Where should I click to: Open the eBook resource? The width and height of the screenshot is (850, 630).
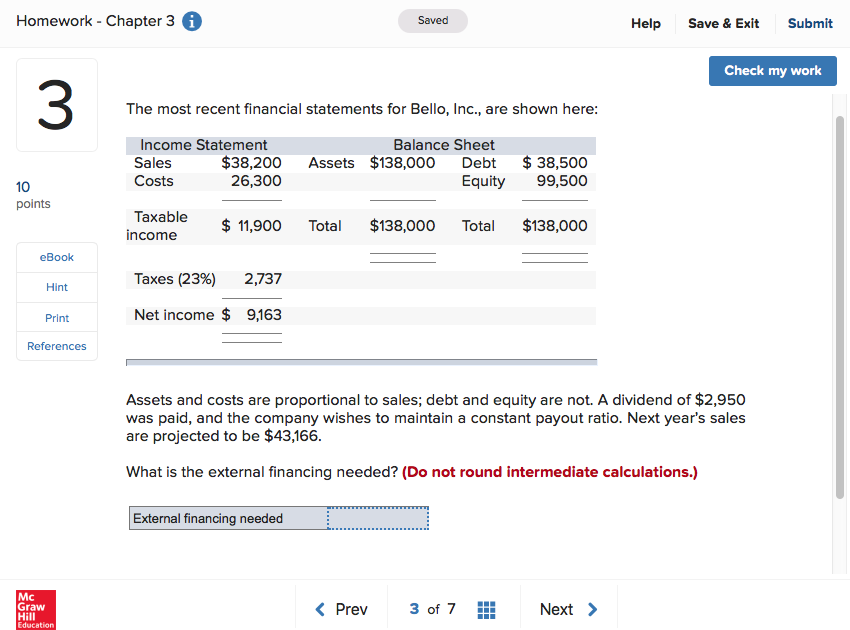56,257
